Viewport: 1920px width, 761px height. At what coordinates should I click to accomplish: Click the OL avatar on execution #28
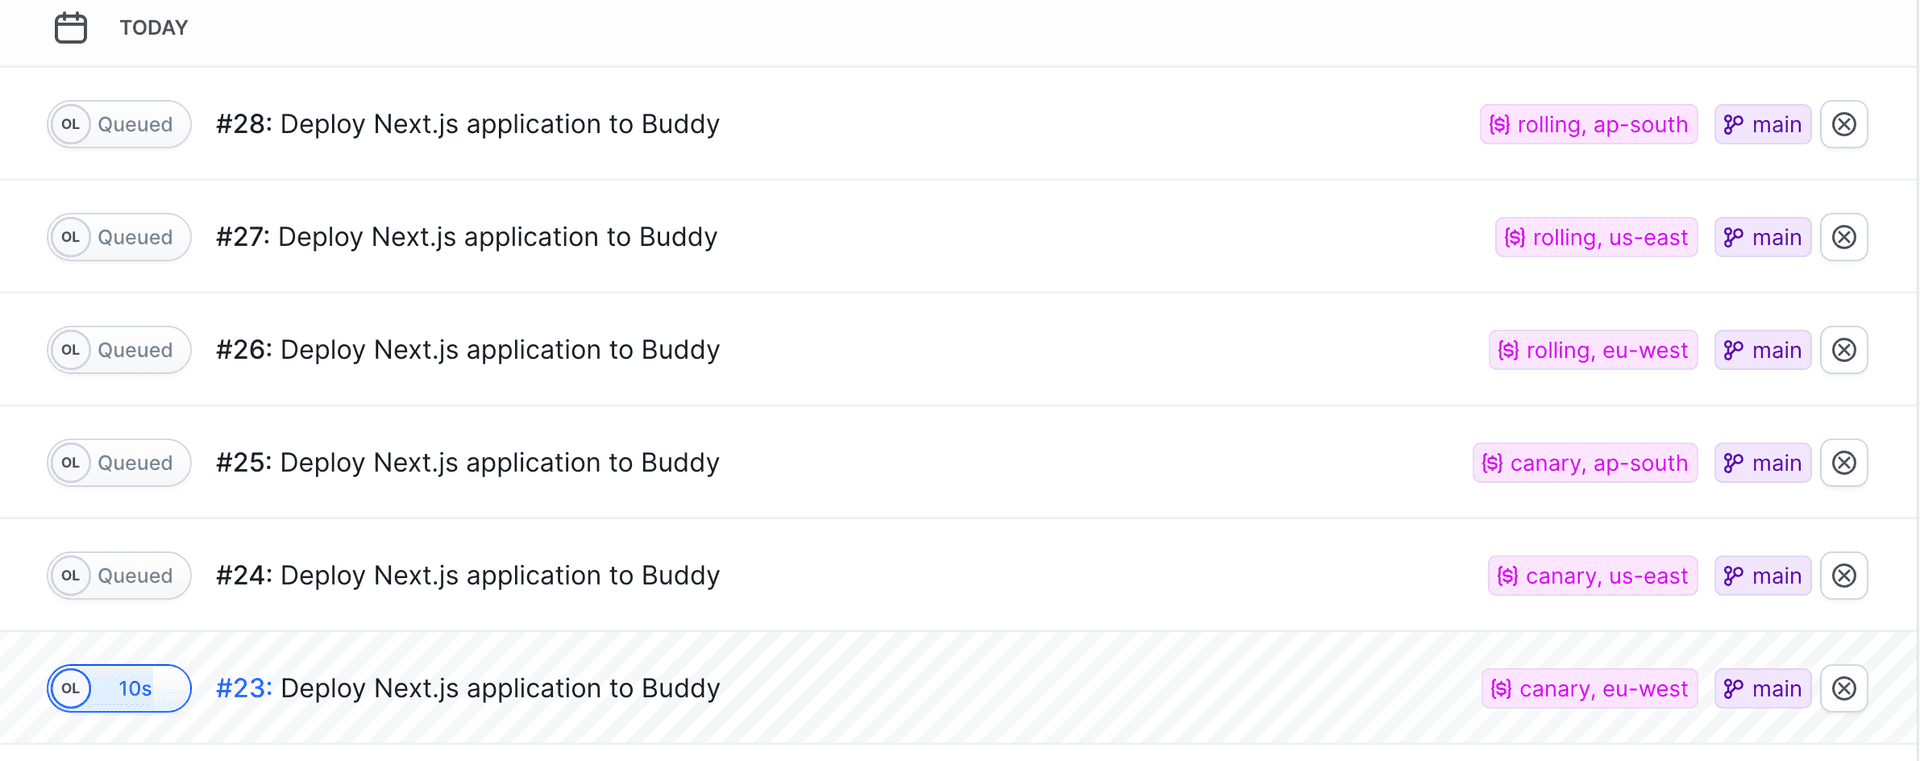[71, 125]
